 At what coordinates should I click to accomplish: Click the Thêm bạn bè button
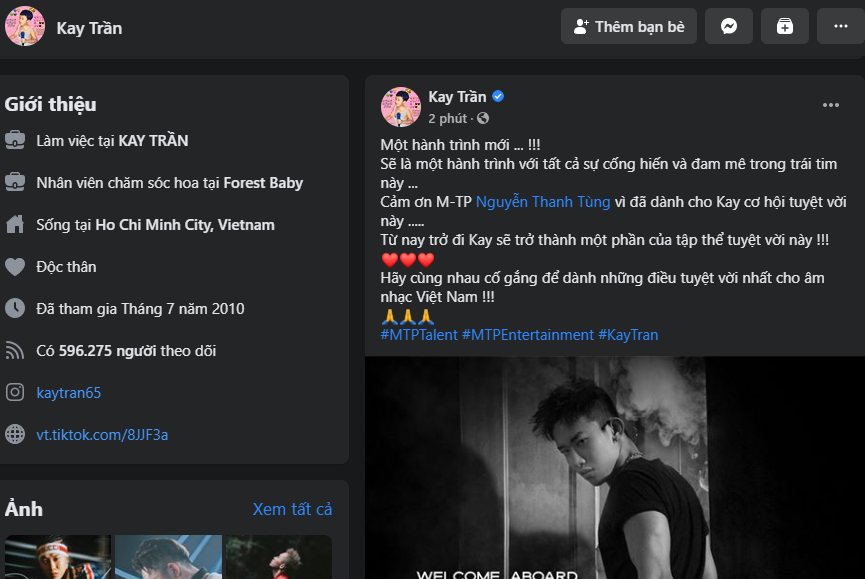pos(629,27)
